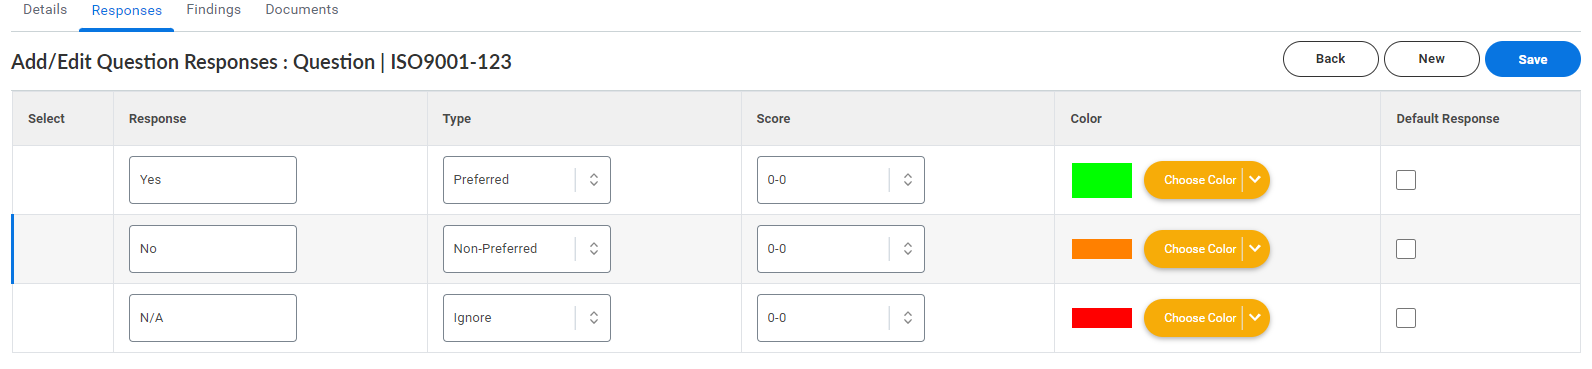Switch to the Findings tab

coord(213,10)
